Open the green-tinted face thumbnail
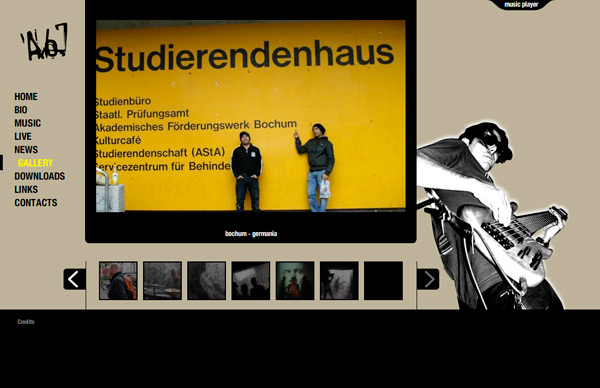The height and width of the screenshot is (388, 600). 295,280
